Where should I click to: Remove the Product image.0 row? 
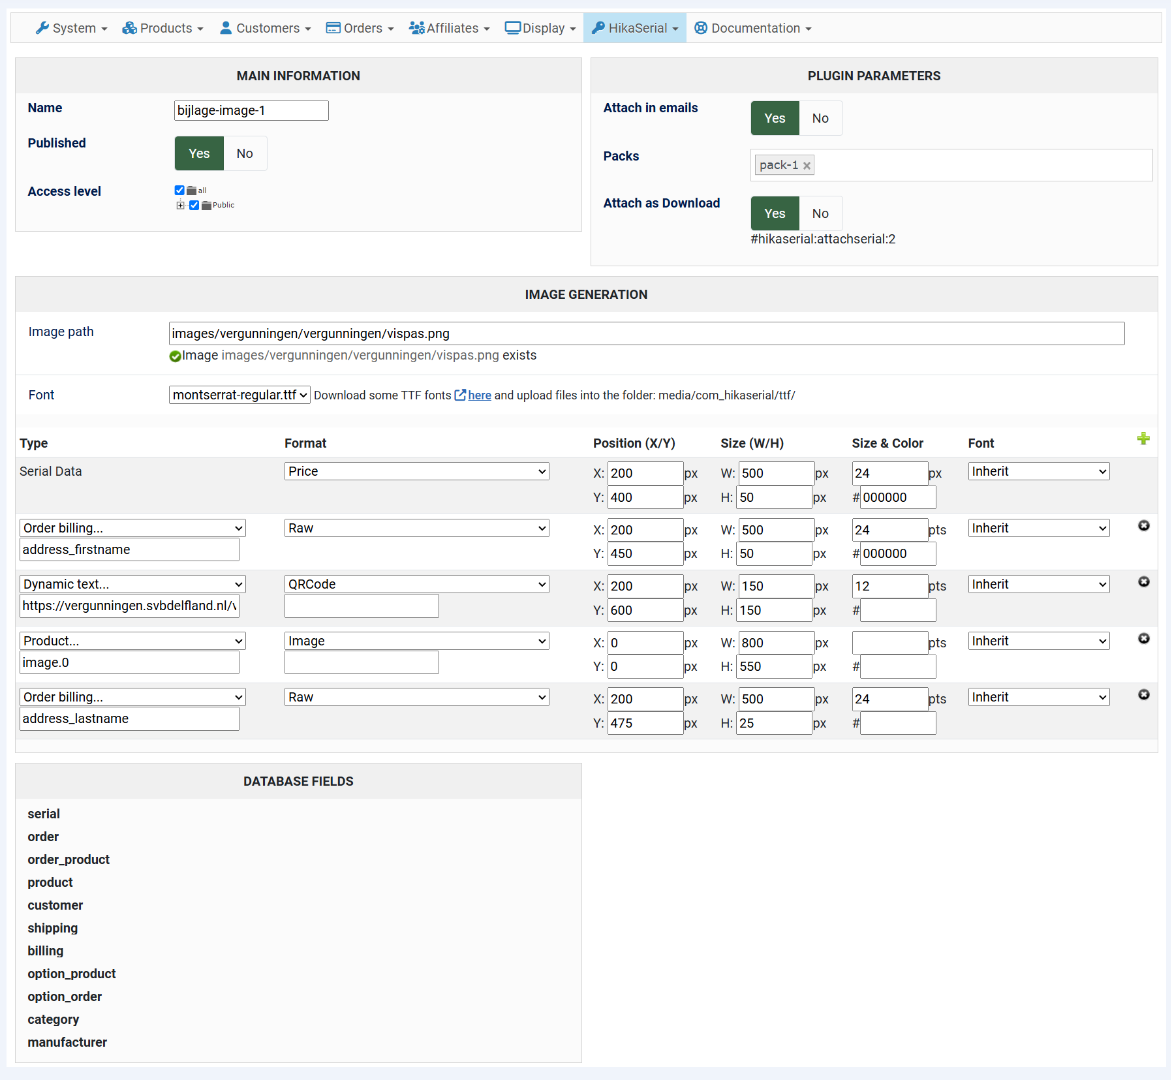click(1144, 639)
